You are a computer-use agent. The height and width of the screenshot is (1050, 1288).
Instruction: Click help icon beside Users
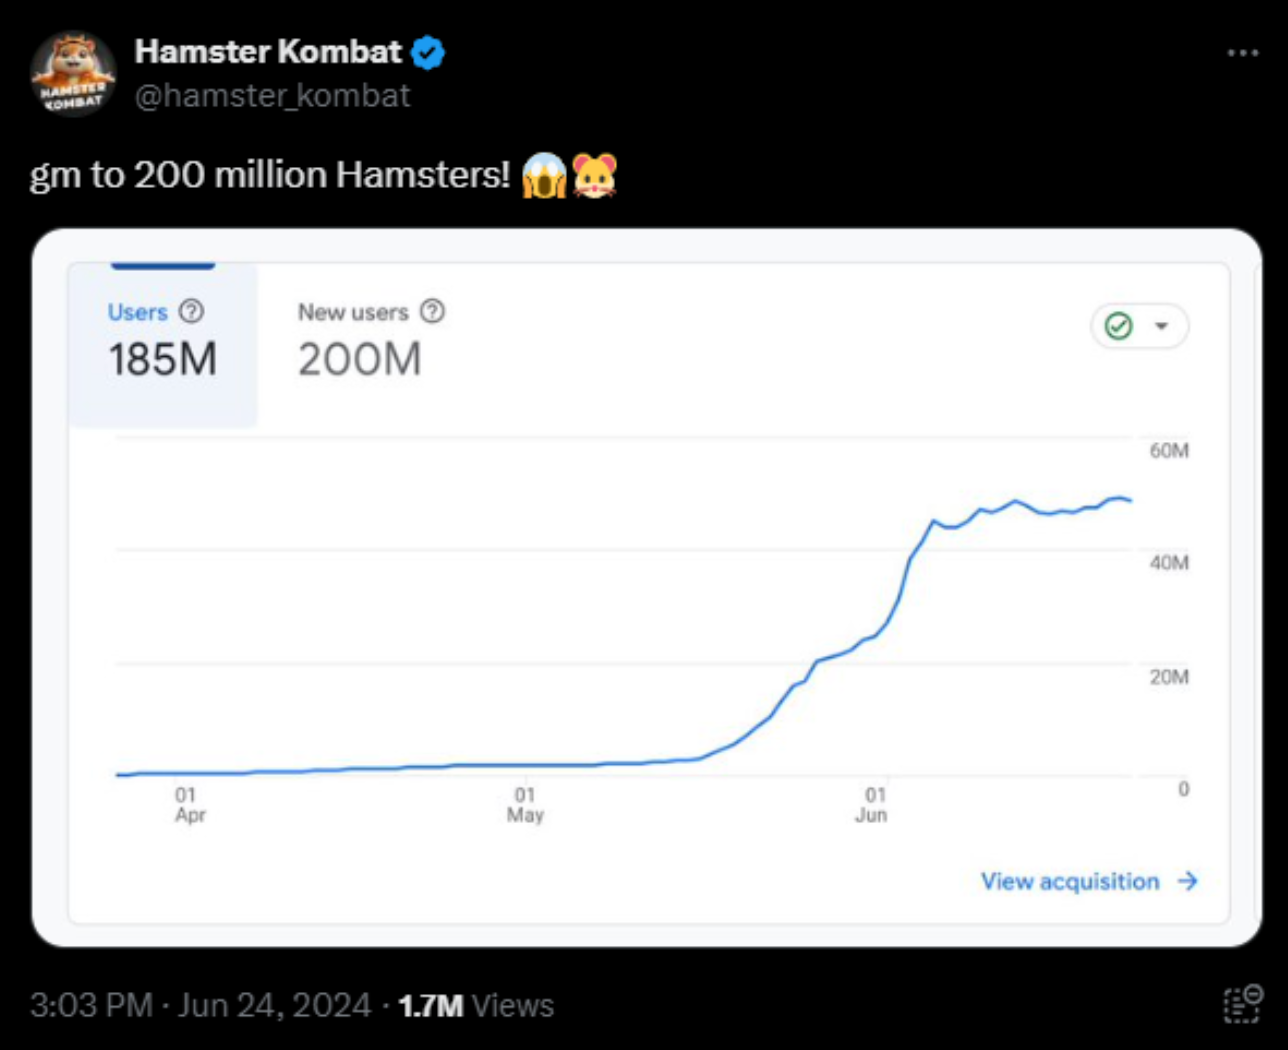[191, 312]
